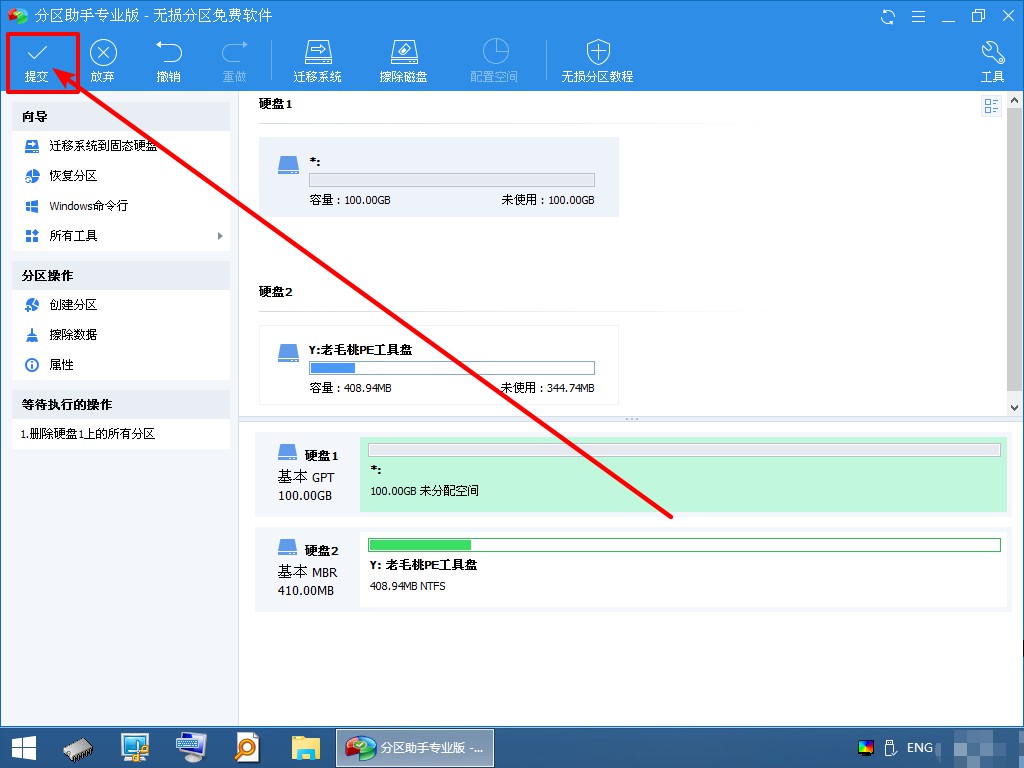
Task: Click the Y:老毛桃PE工具盘 card title
Action: pyautogui.click(x=360, y=350)
